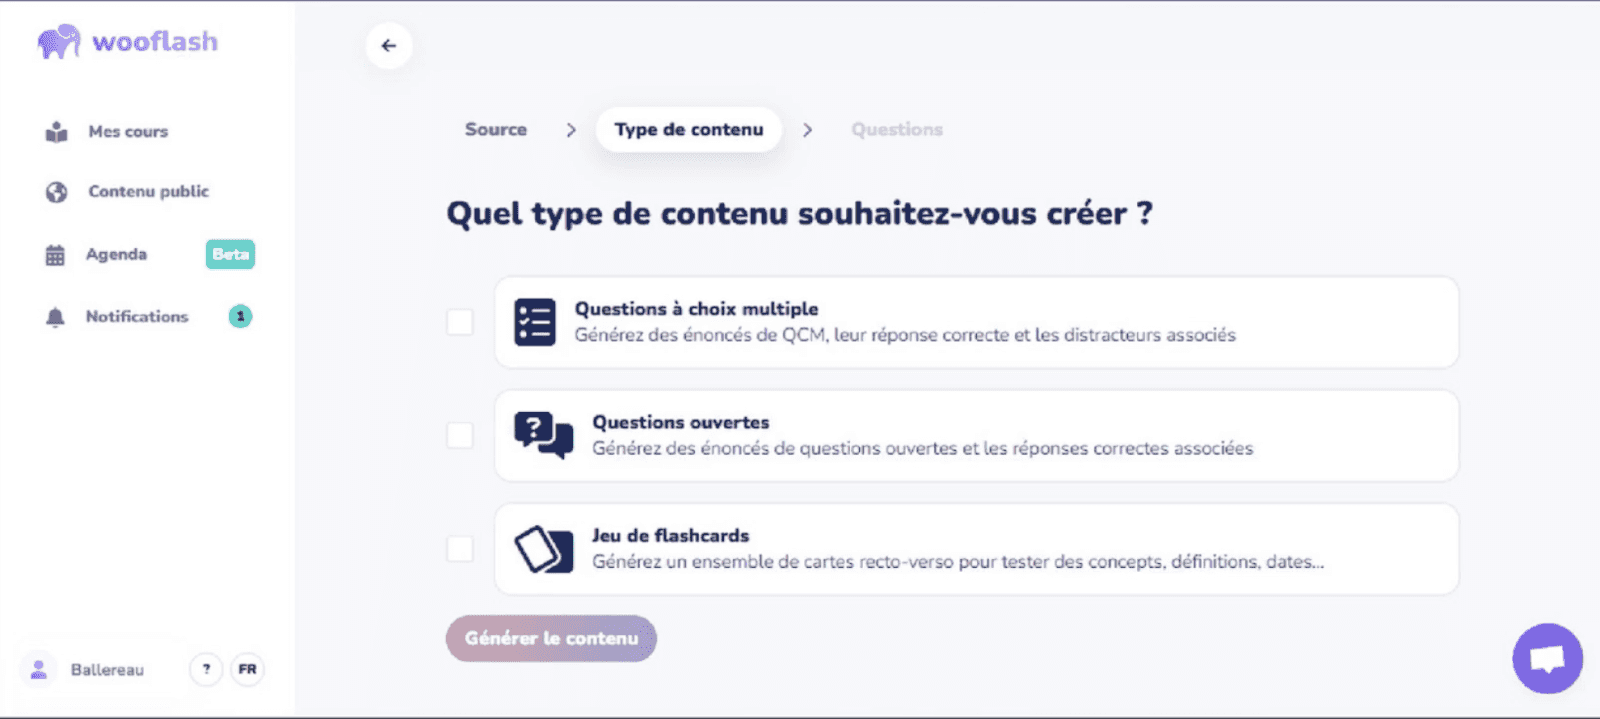Click the Notifications bell icon
The height and width of the screenshot is (719, 1600).
[x=55, y=317]
